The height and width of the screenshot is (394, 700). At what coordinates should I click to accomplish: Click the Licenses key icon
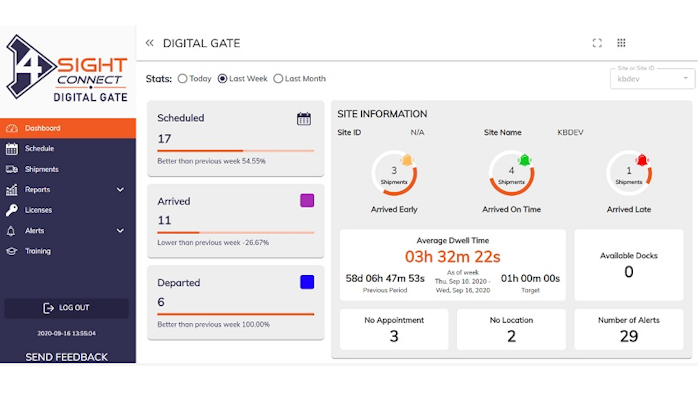(x=12, y=210)
